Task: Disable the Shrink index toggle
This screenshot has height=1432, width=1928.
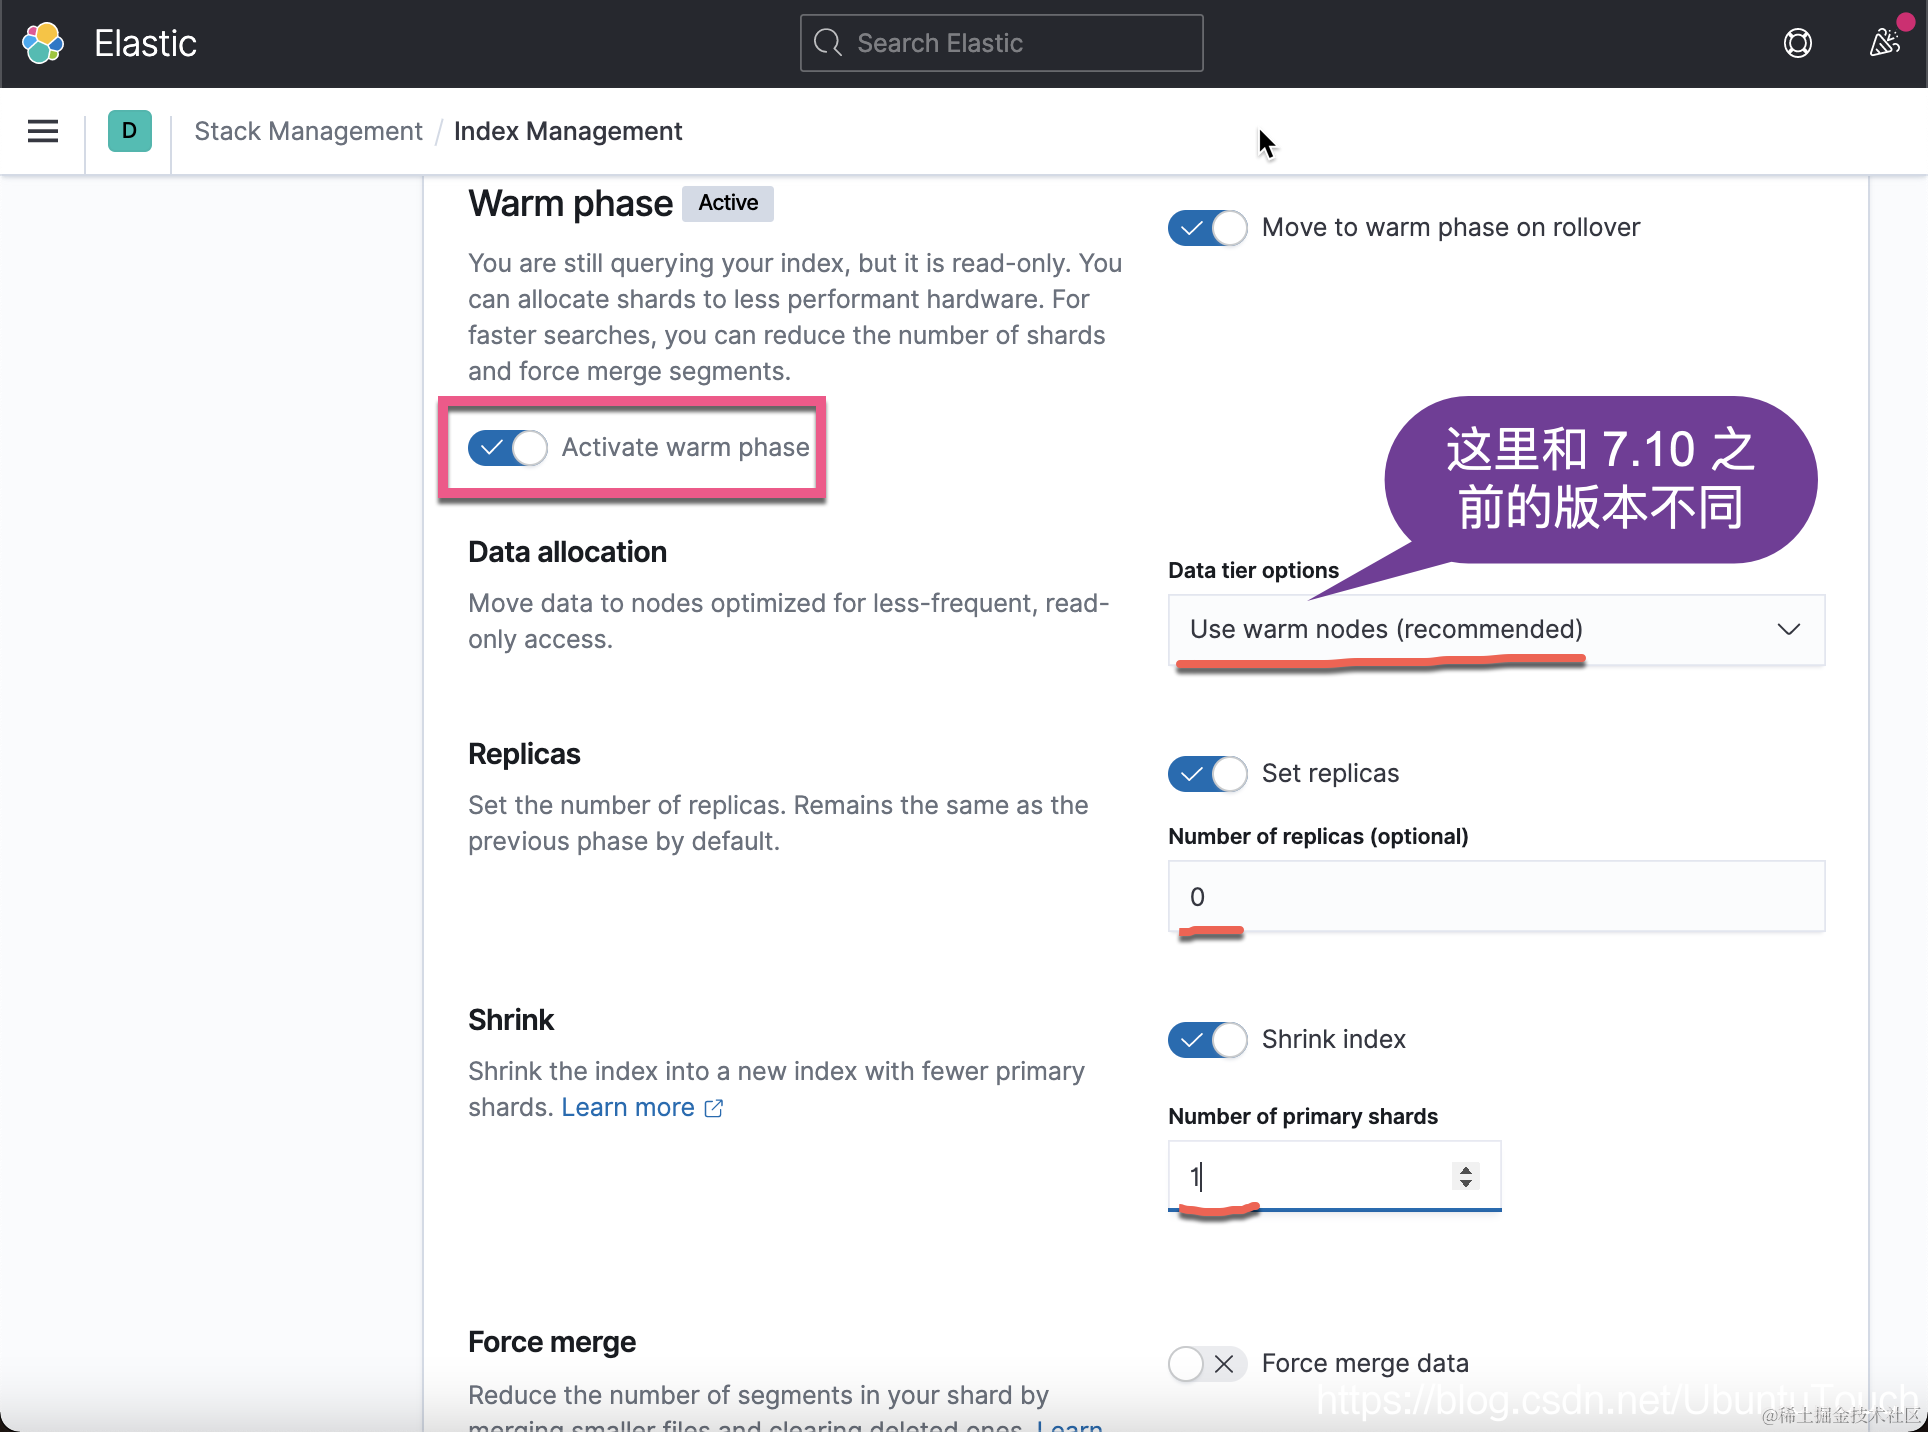Action: (1207, 1040)
